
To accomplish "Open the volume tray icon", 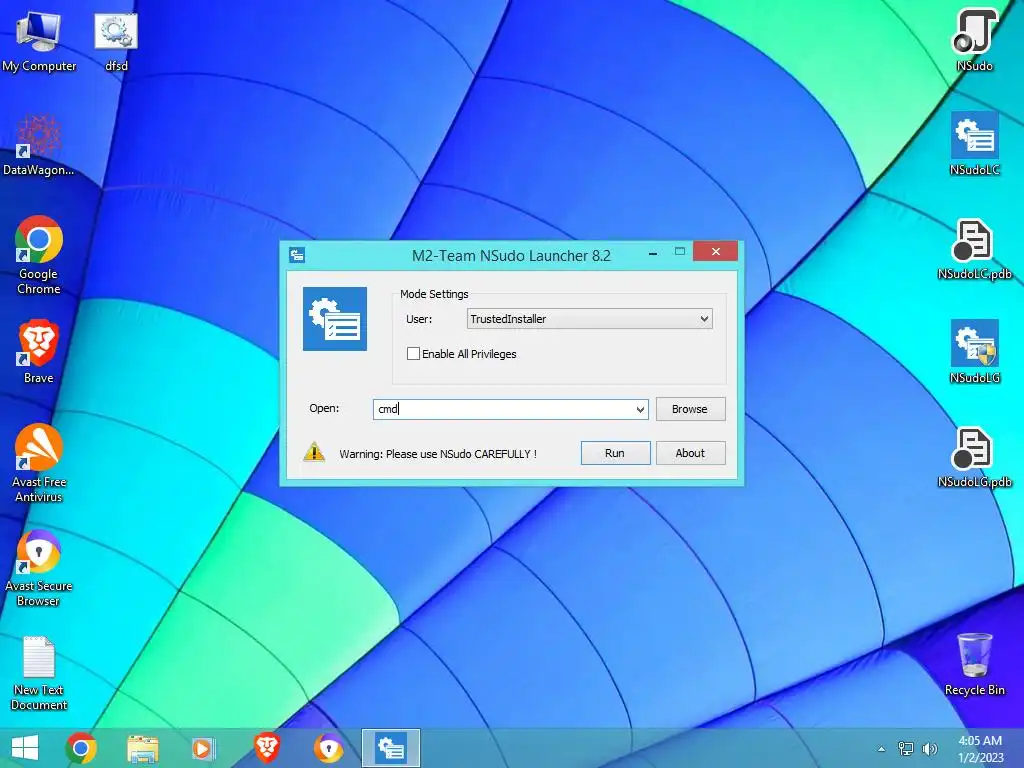I will coord(929,749).
